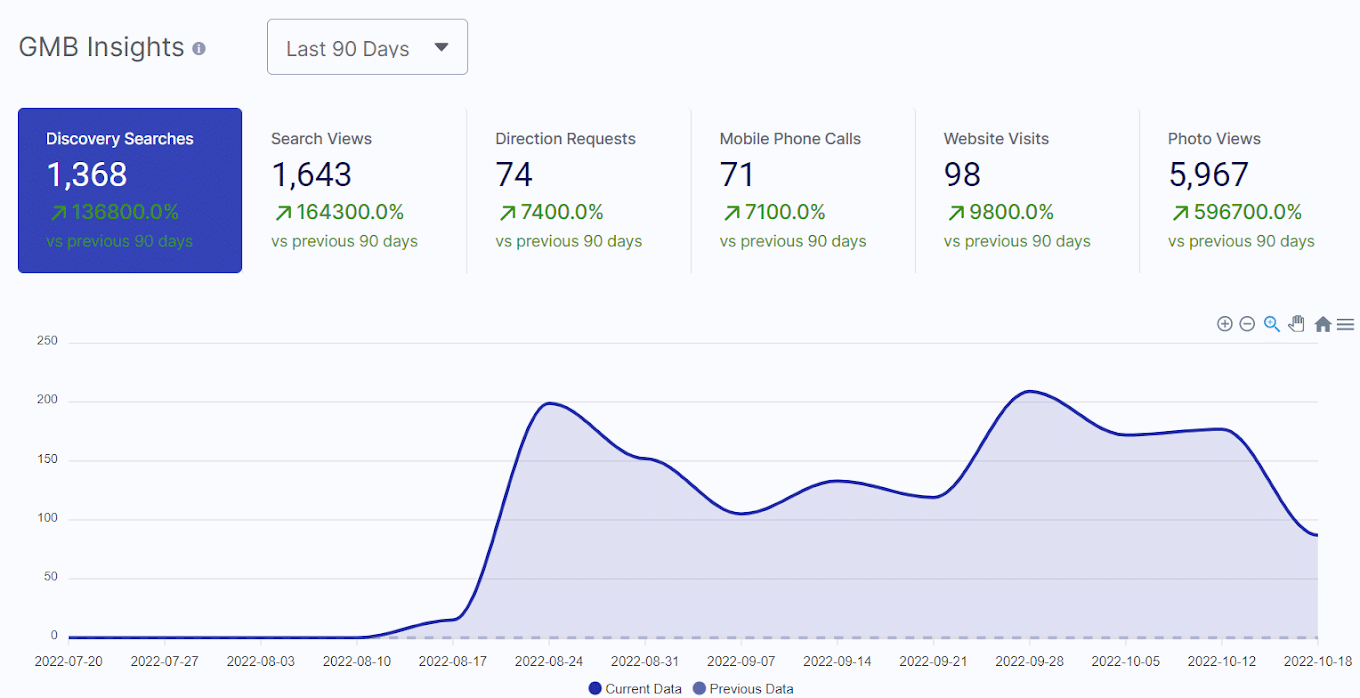Reset chart zoom with home icon
The image size is (1360, 698).
coord(1322,324)
